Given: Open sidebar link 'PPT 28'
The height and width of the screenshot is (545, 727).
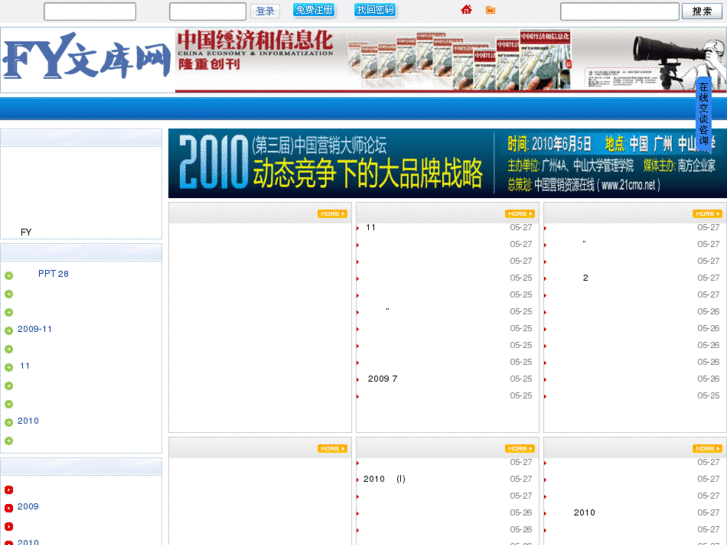Looking at the screenshot, I should (53, 274).
